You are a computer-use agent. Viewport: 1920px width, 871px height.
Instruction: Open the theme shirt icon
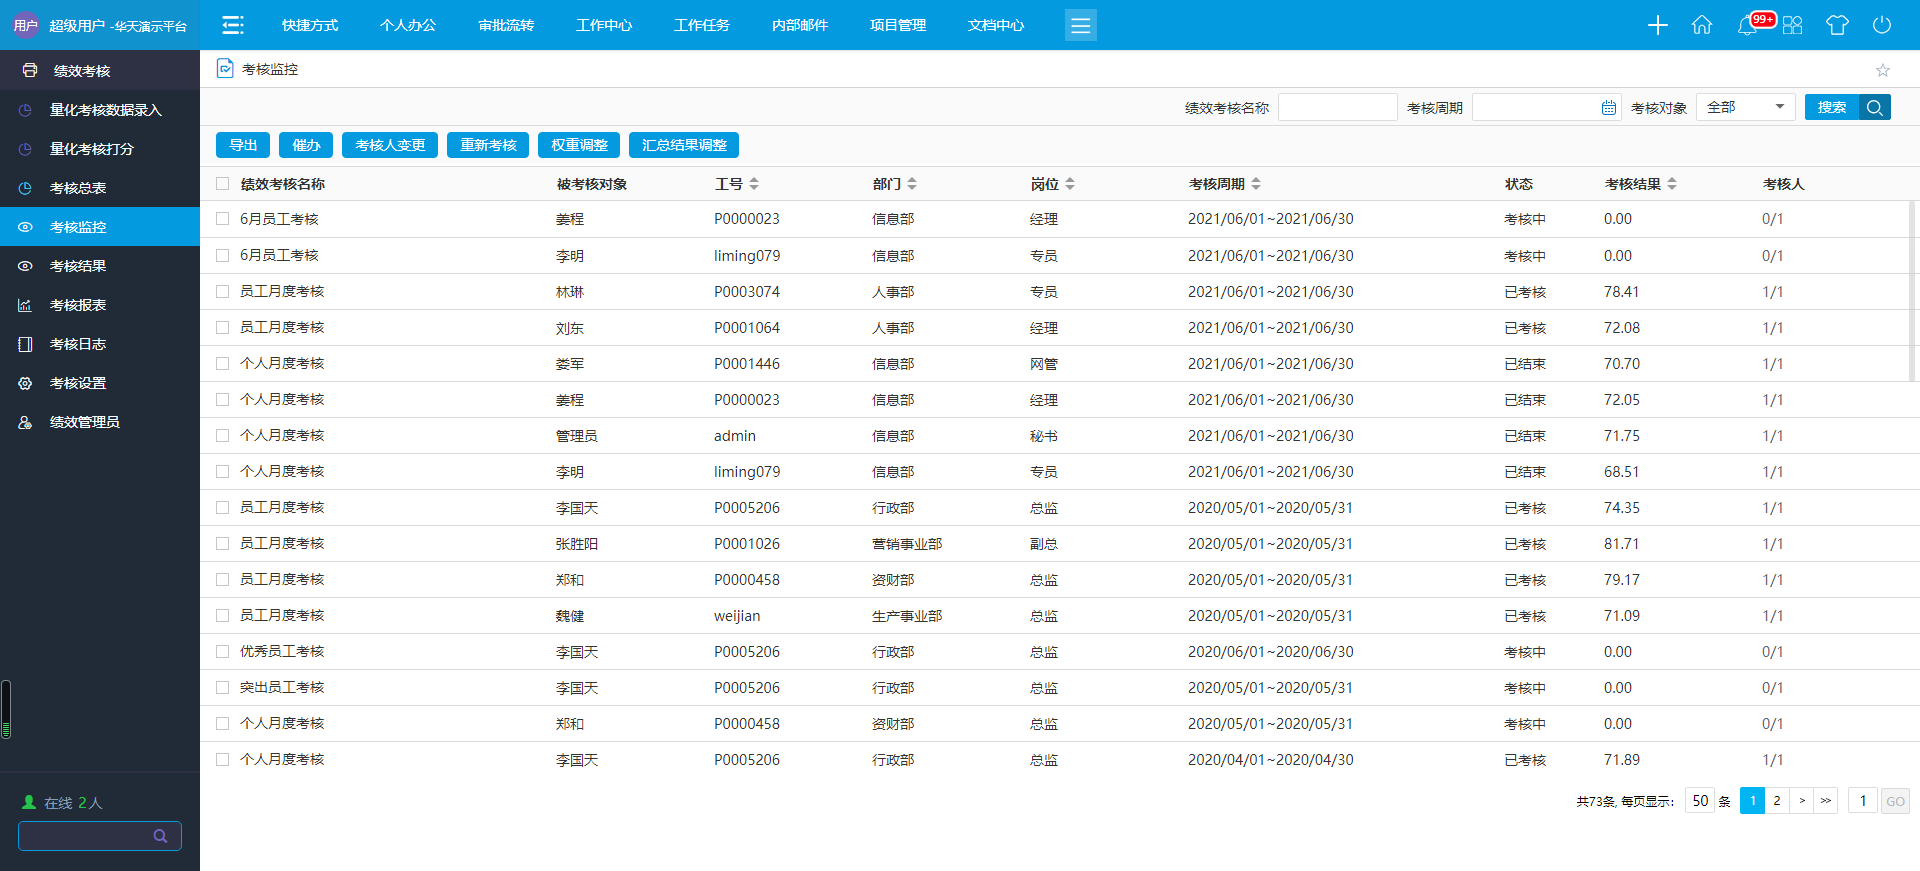(x=1837, y=25)
